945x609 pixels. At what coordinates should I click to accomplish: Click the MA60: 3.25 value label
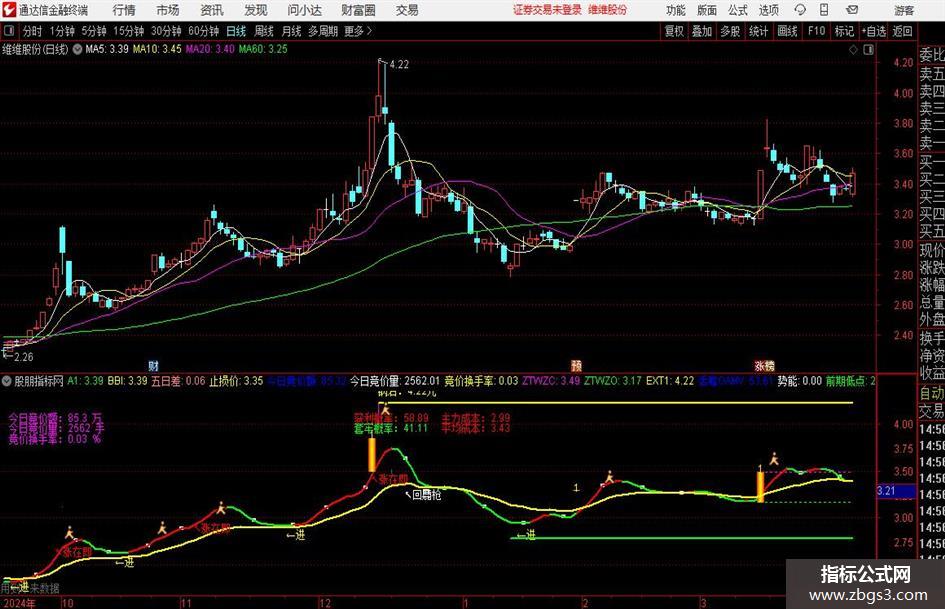point(263,49)
